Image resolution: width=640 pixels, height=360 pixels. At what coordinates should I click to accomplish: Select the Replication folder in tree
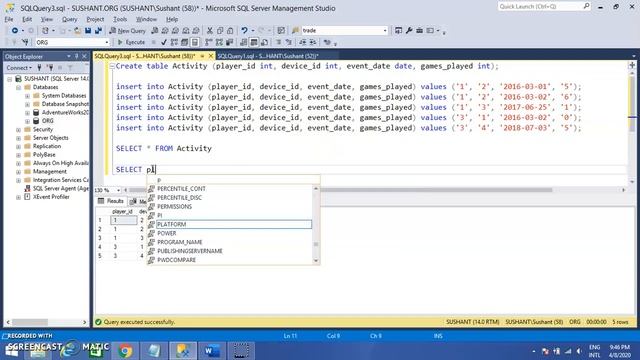coord(47,146)
